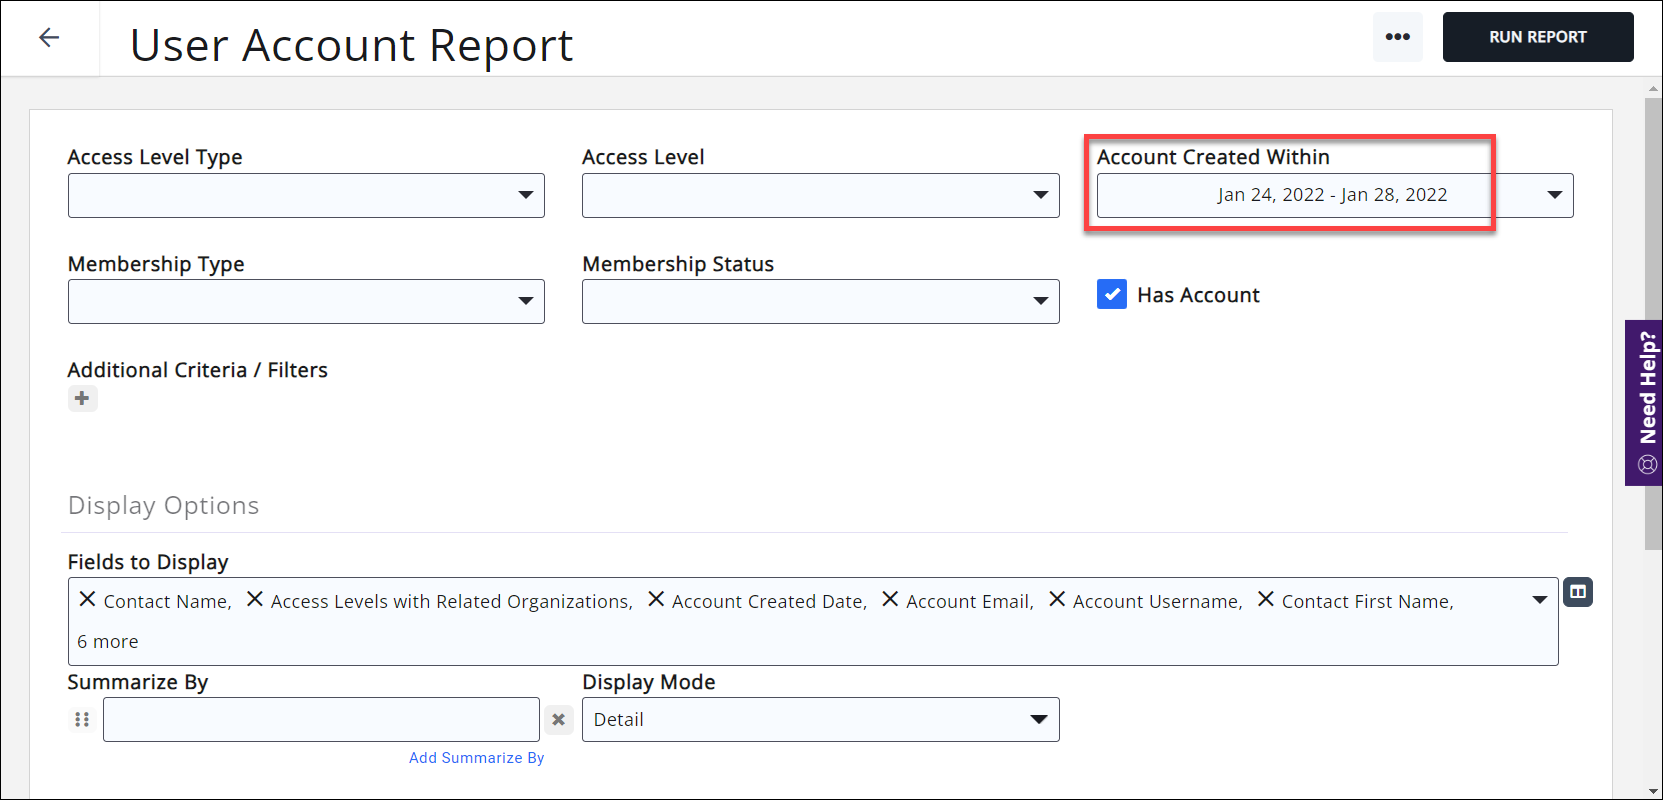
Task: Uncheck the Has Account checkbox
Action: 1112,295
